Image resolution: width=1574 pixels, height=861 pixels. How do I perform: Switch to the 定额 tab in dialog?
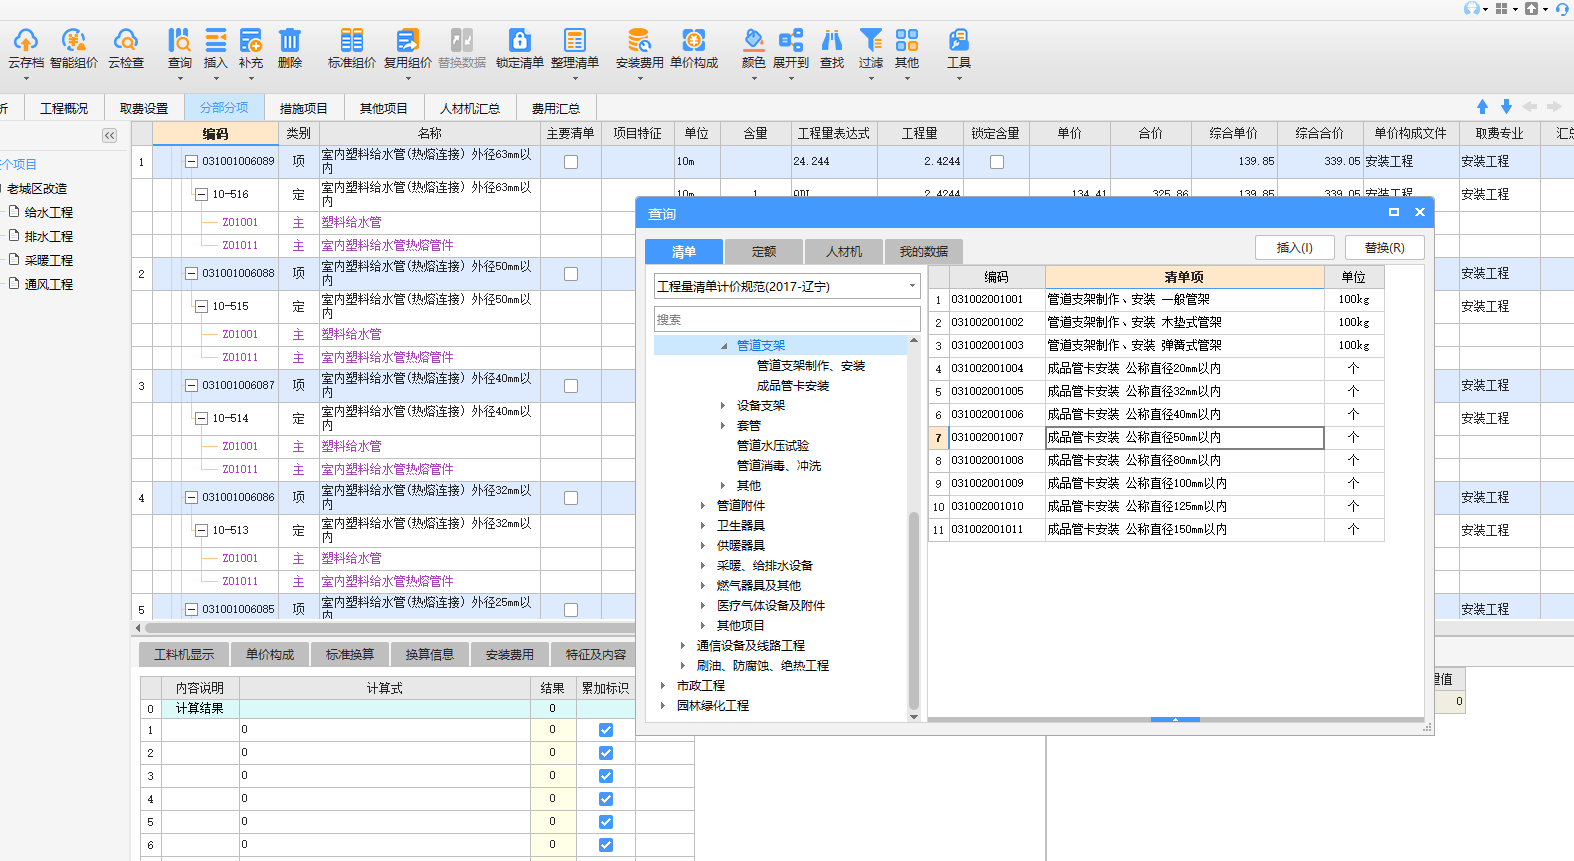tap(764, 251)
